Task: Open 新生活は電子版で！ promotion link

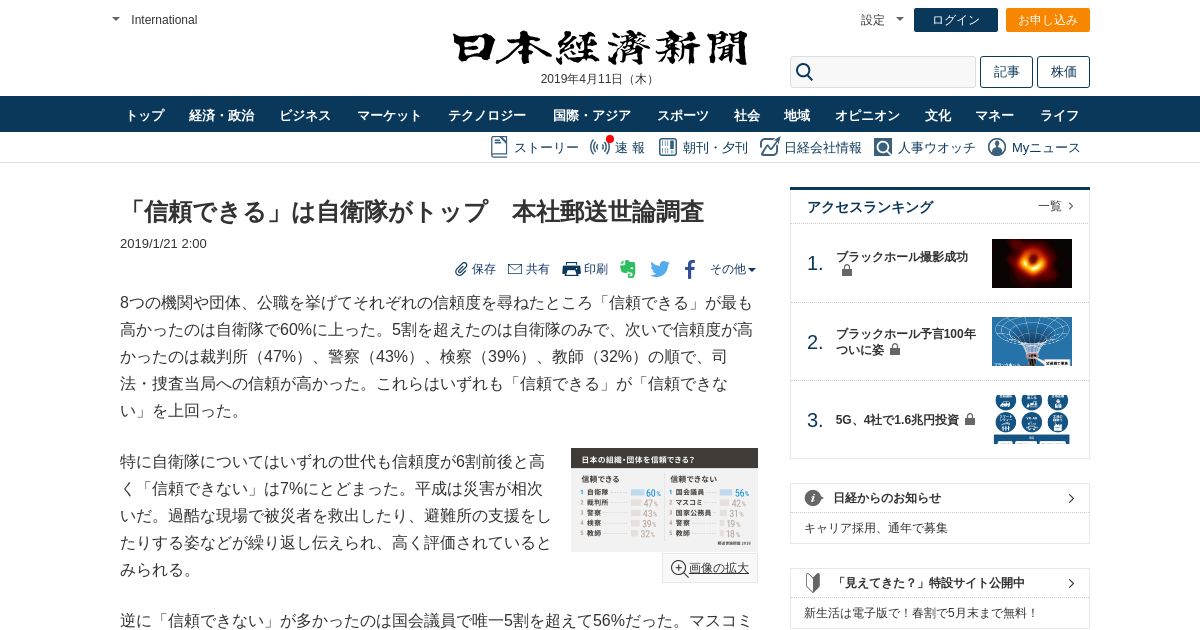Action: pyautogui.click(x=921, y=613)
